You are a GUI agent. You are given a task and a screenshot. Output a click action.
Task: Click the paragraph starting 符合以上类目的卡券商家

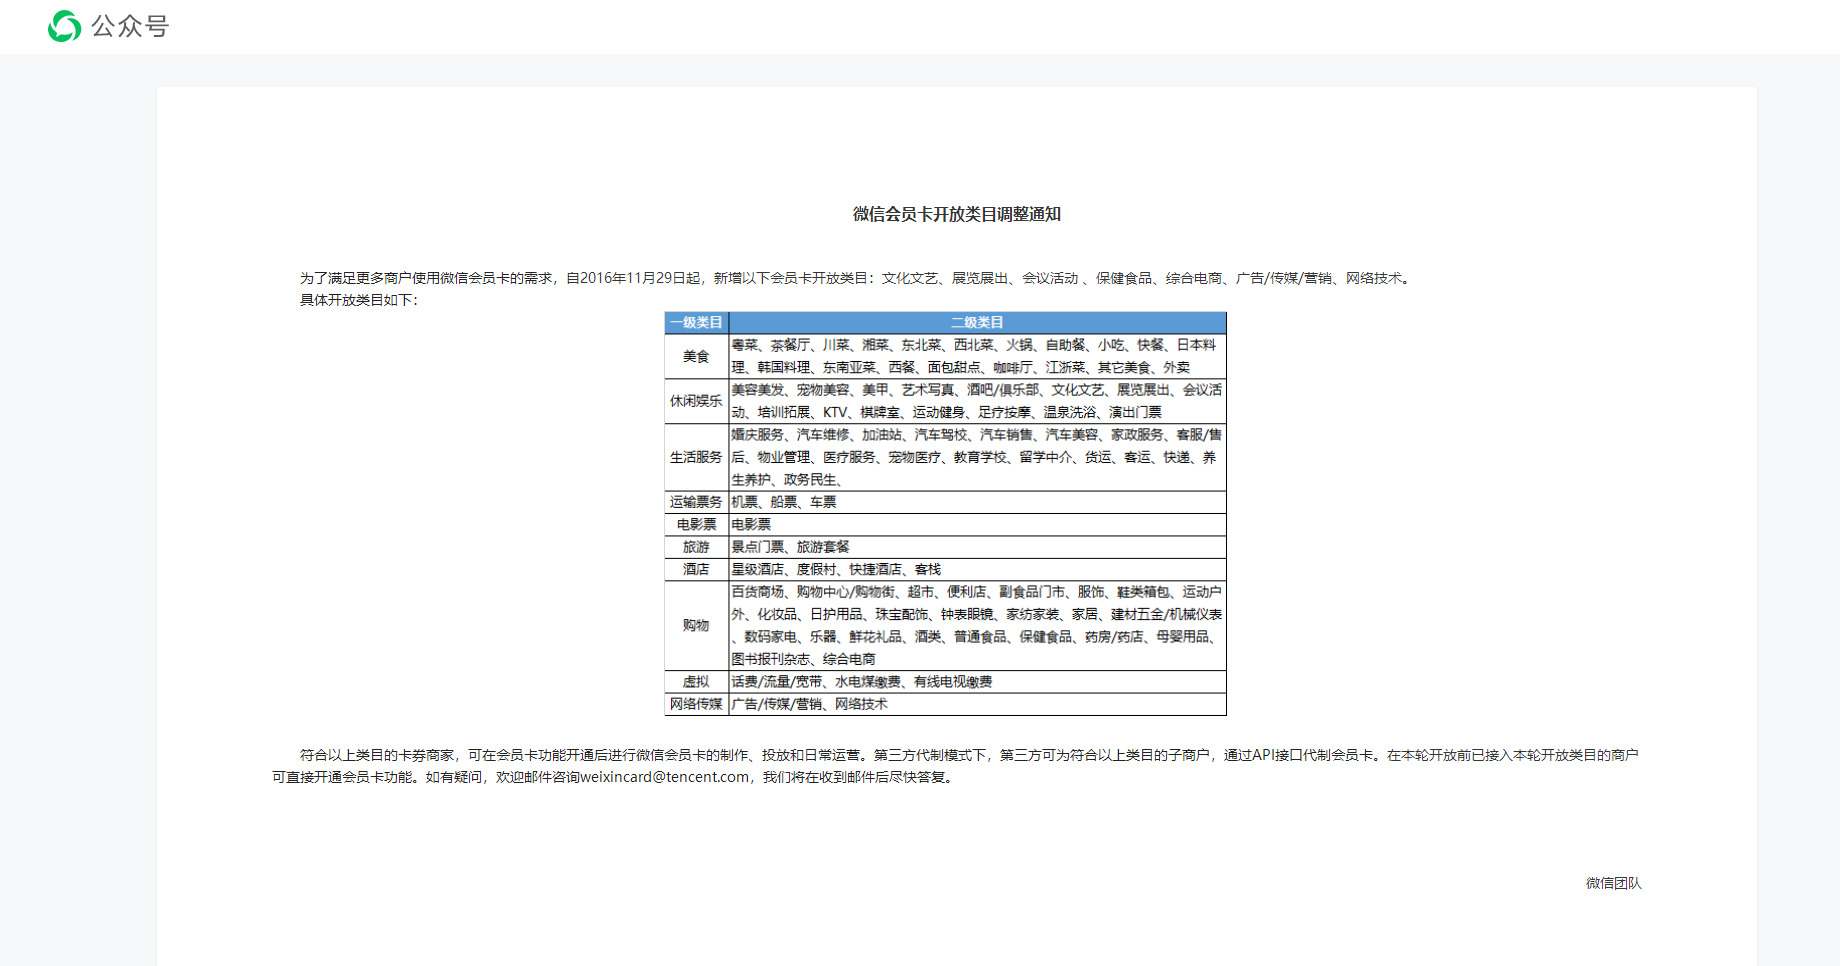956,766
